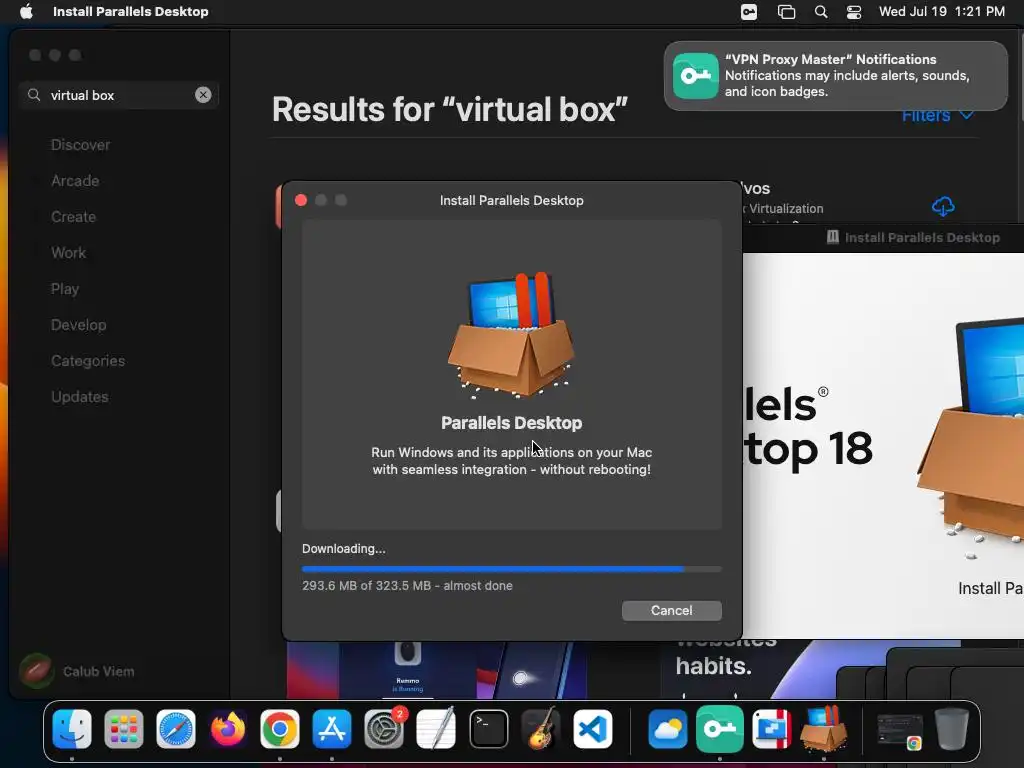Open Terminal from the Dock
The image size is (1024, 768).
[x=488, y=729]
